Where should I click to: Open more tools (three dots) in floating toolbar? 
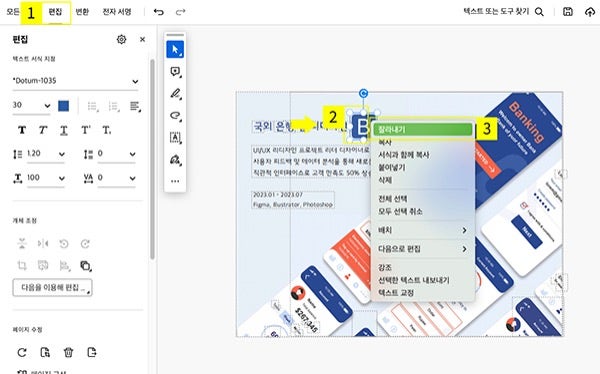click(175, 181)
